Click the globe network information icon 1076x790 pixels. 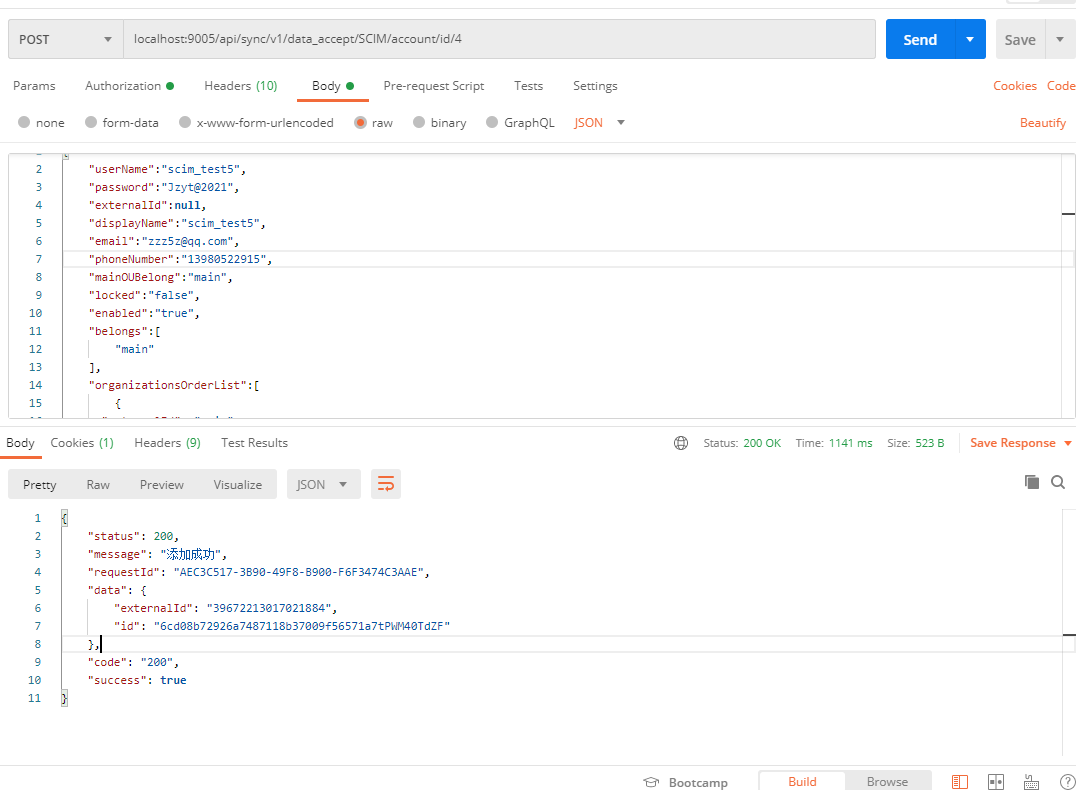point(681,443)
